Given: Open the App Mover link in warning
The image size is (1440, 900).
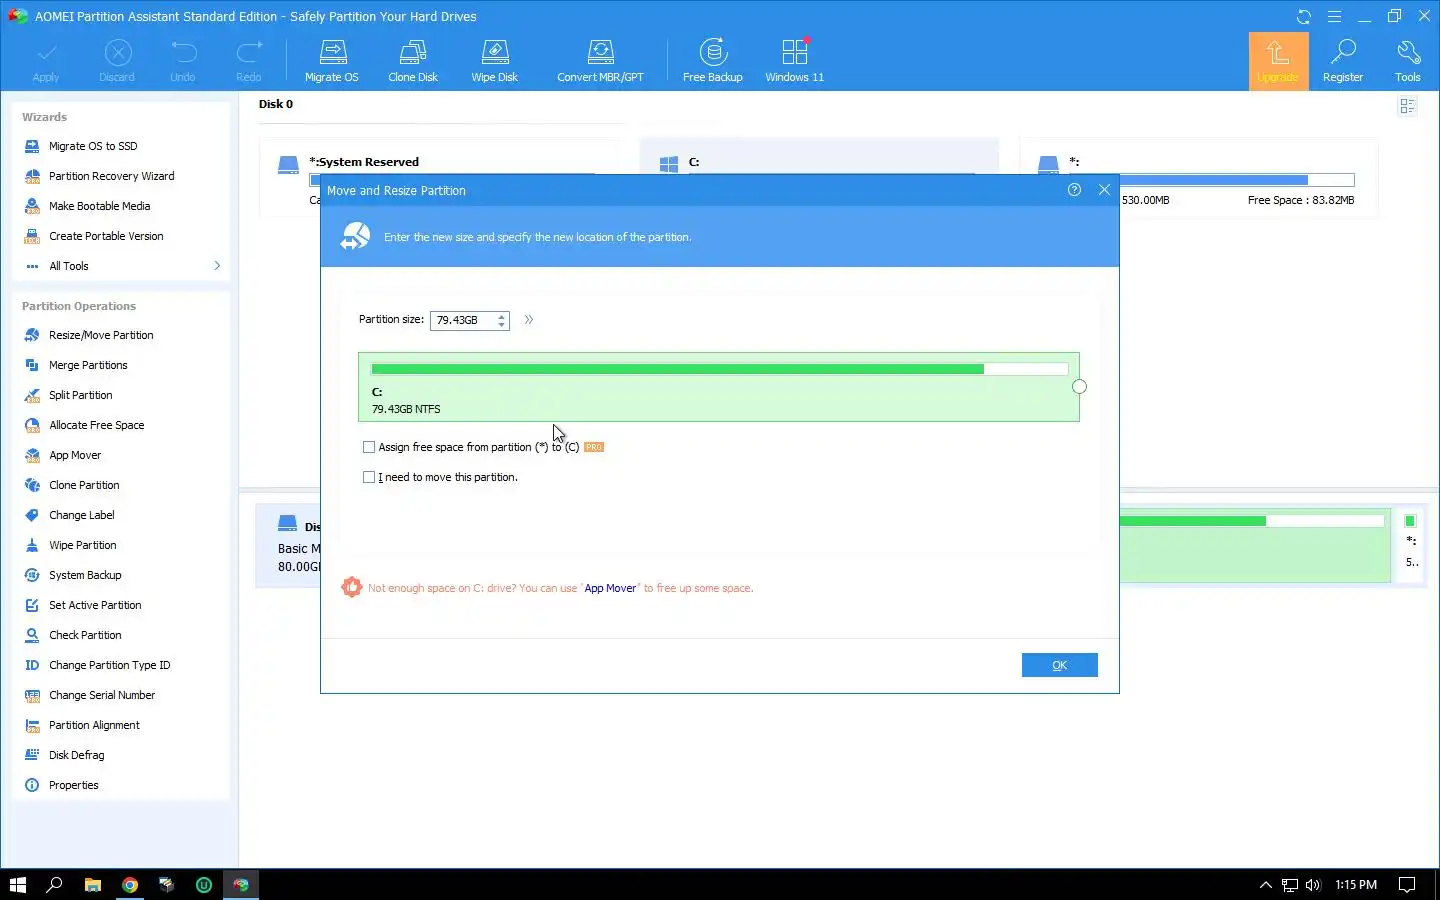Looking at the screenshot, I should tap(610, 588).
